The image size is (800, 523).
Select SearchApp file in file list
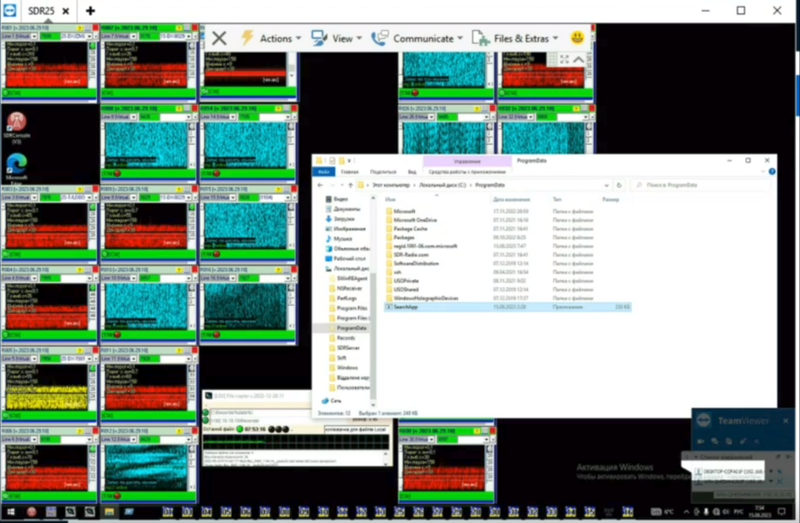(410, 307)
